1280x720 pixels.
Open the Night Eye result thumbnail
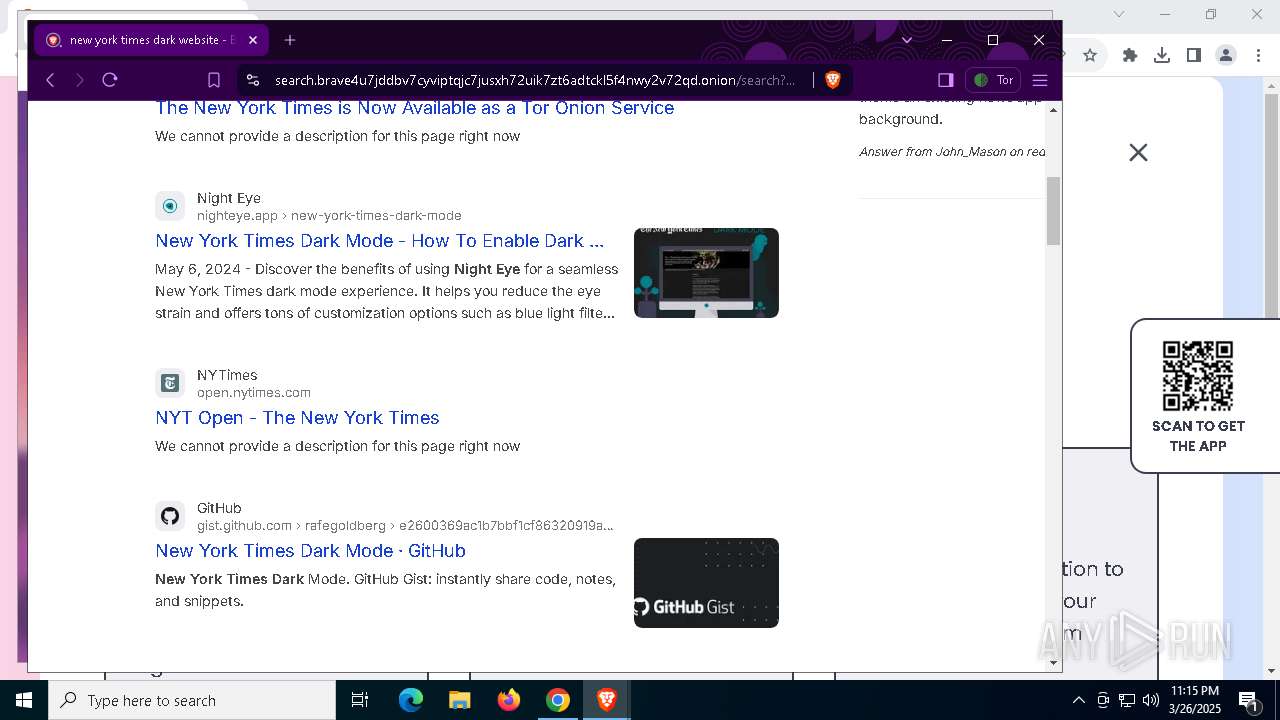pyautogui.click(x=706, y=273)
